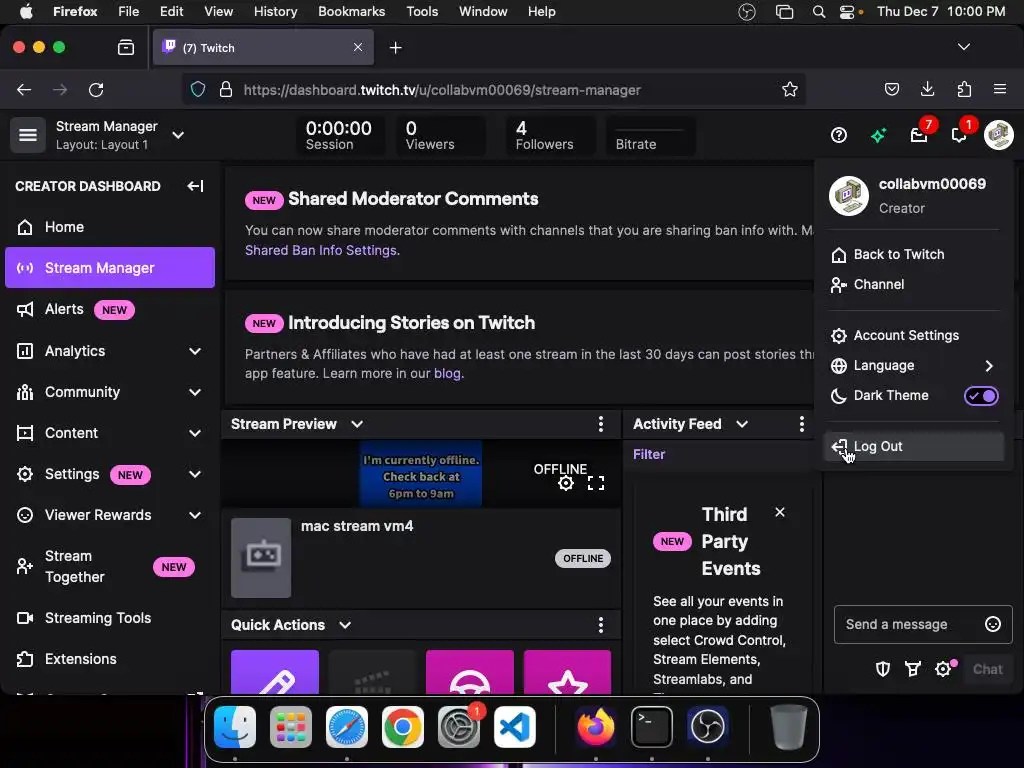Open Stream Preview settings gear icon
Screen dimensions: 1024x768
click(566, 483)
